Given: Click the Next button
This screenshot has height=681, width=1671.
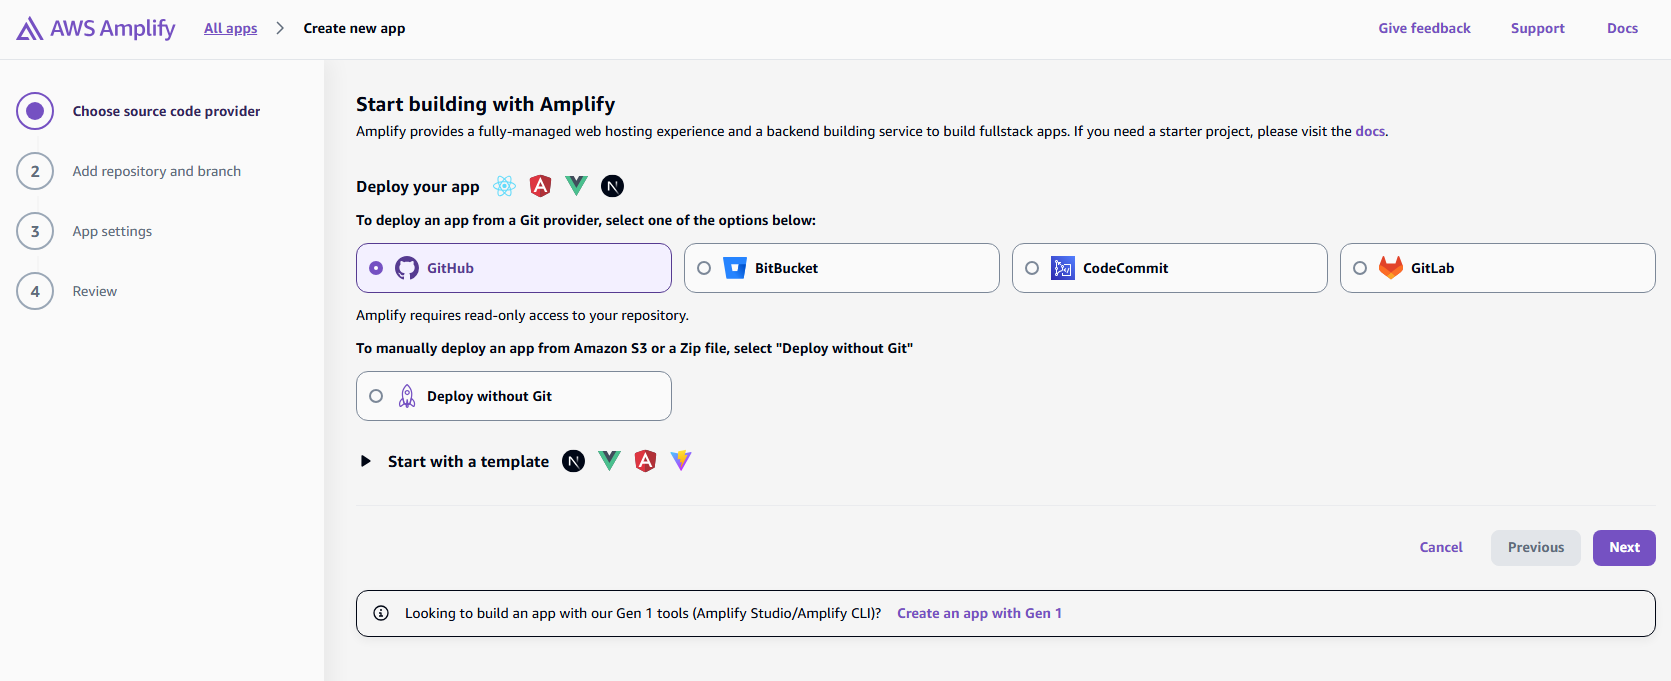Looking at the screenshot, I should [1624, 547].
